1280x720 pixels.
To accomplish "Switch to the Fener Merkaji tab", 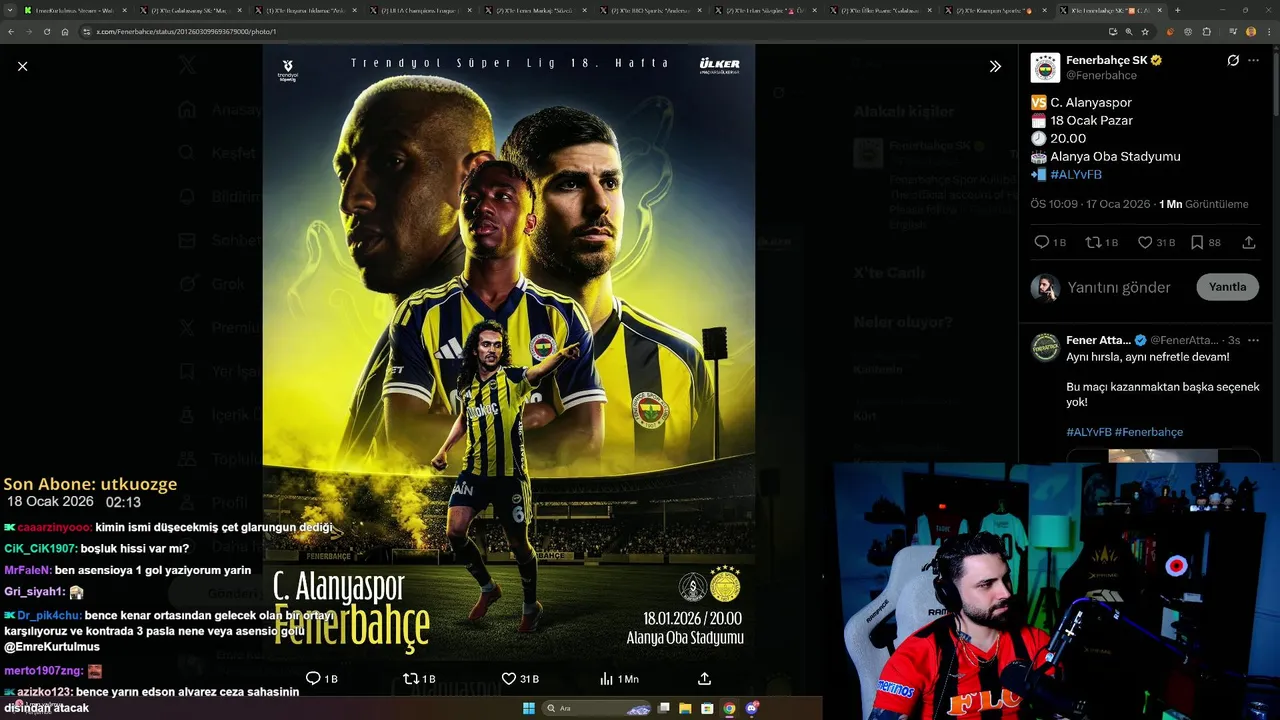I will coord(537,10).
